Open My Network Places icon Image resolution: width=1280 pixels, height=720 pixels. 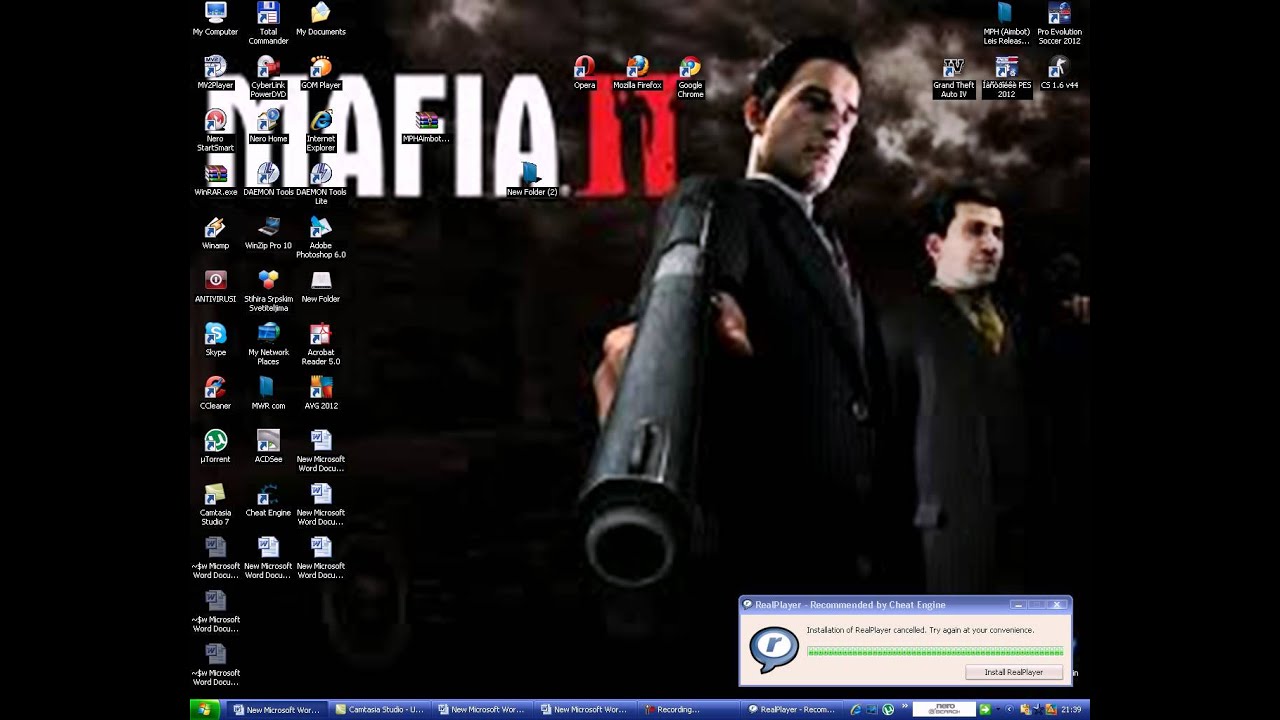268,344
